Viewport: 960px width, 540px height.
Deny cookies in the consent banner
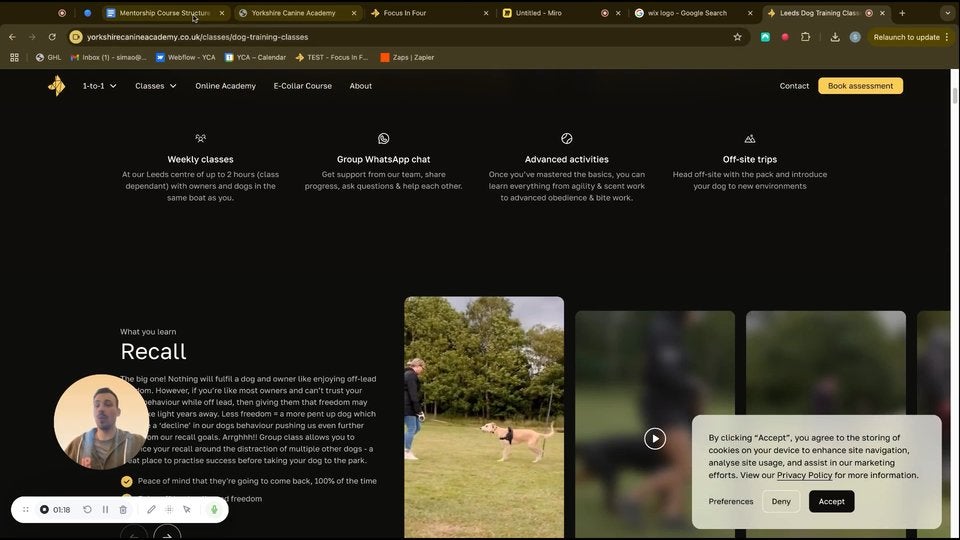coord(781,501)
